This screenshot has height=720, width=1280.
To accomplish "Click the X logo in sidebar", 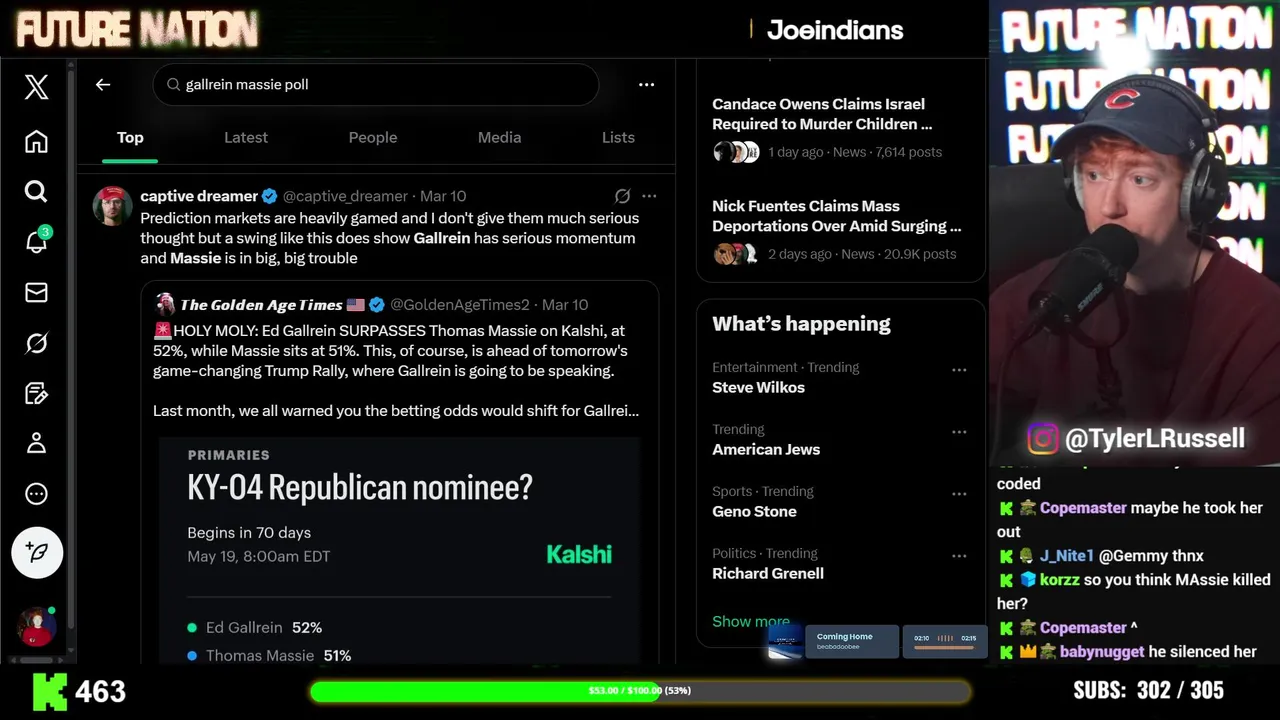I will click(x=36, y=87).
